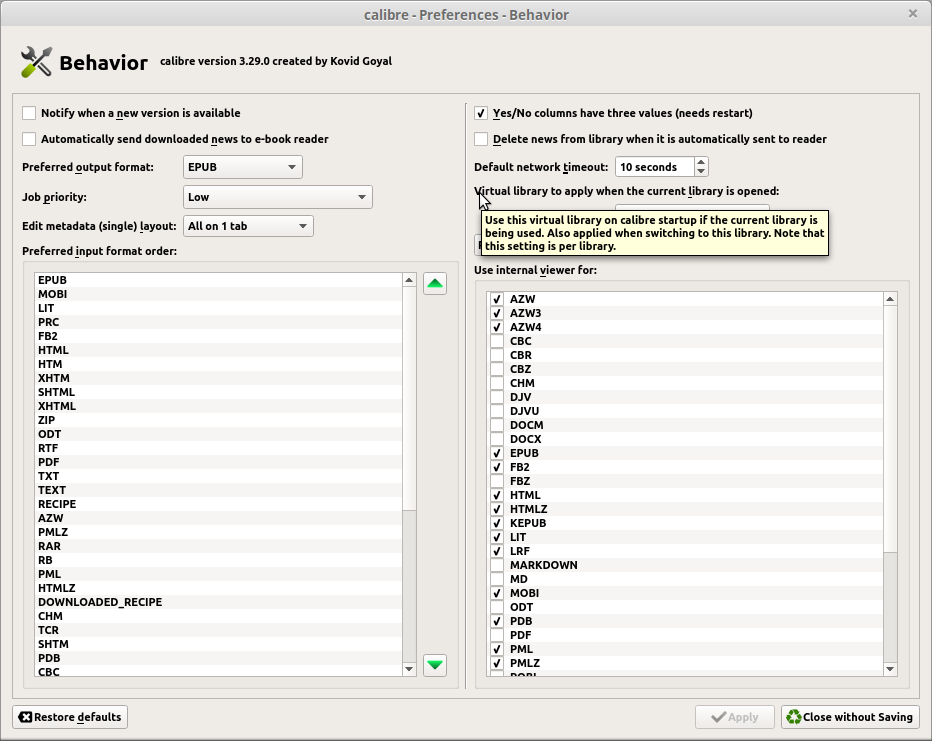Uncheck PDB in internal viewer list

(497, 621)
